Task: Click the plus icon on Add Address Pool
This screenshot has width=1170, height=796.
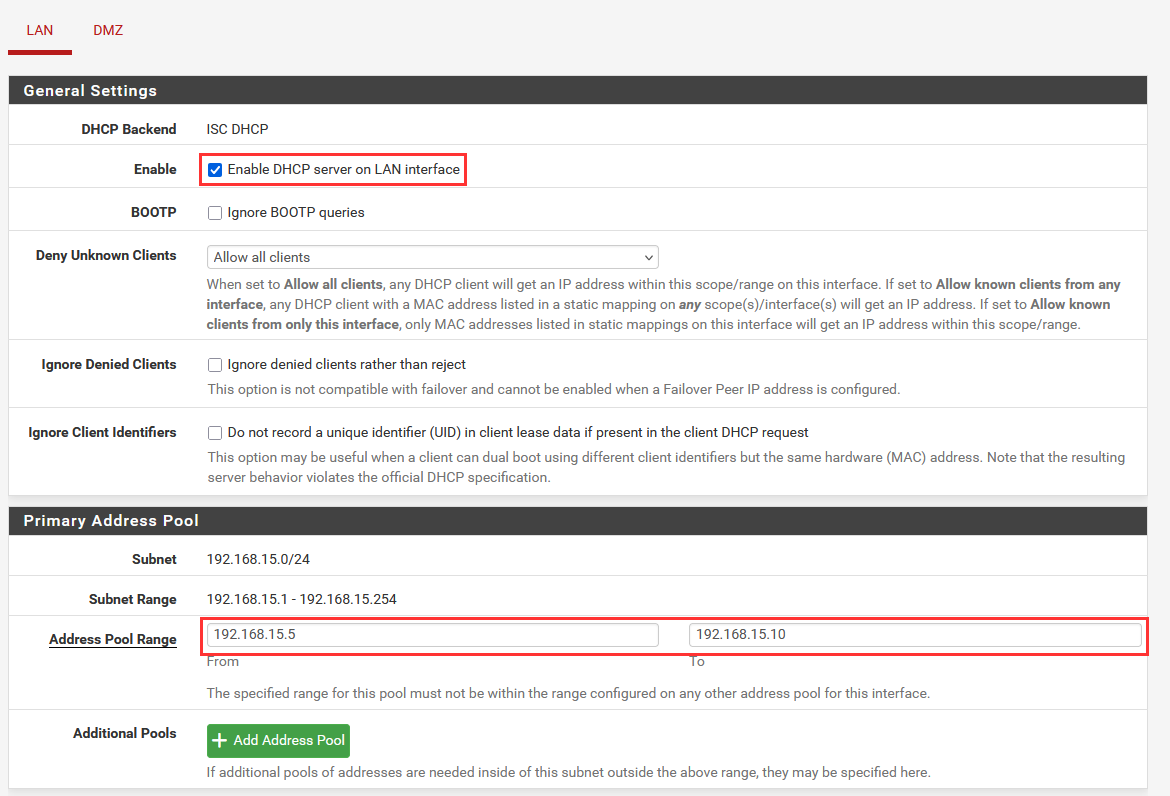Action: [220, 741]
